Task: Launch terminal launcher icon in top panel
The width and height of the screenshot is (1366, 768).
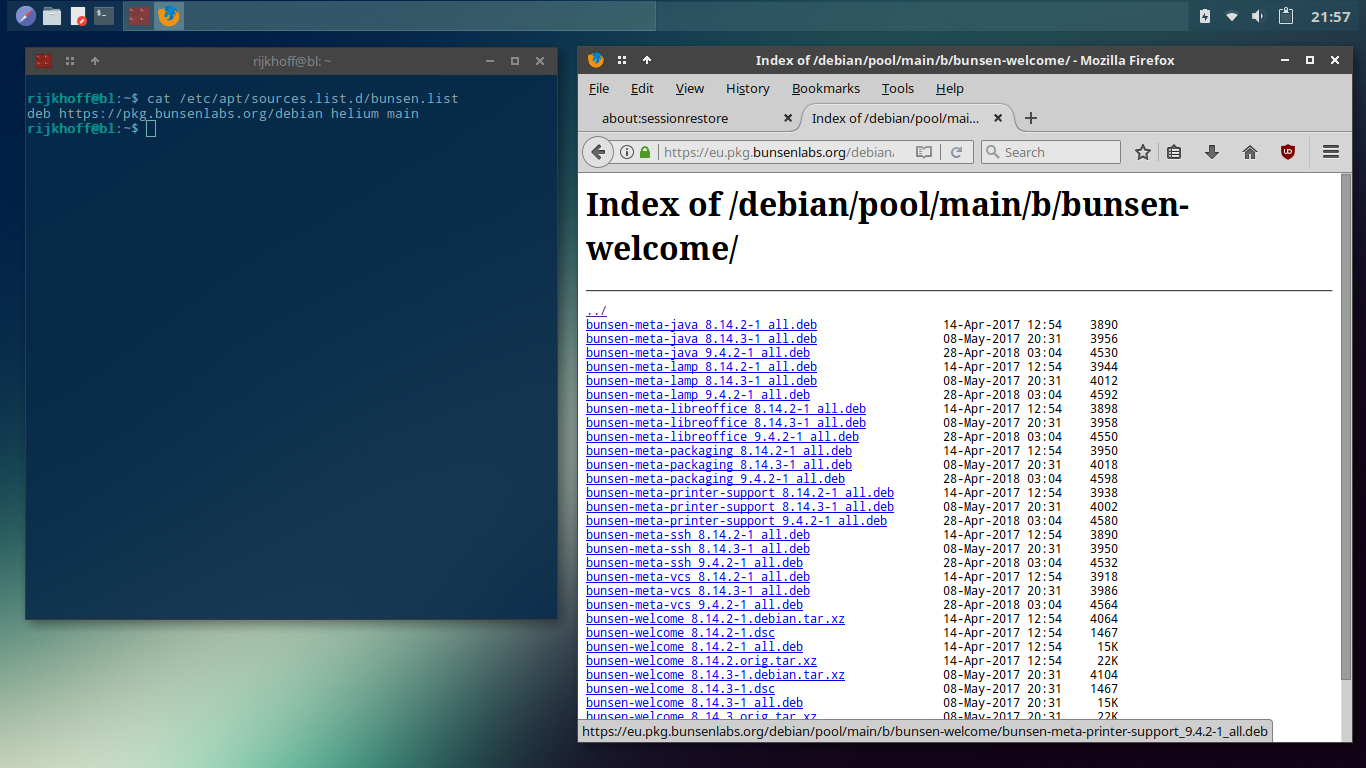Action: pyautogui.click(x=104, y=16)
